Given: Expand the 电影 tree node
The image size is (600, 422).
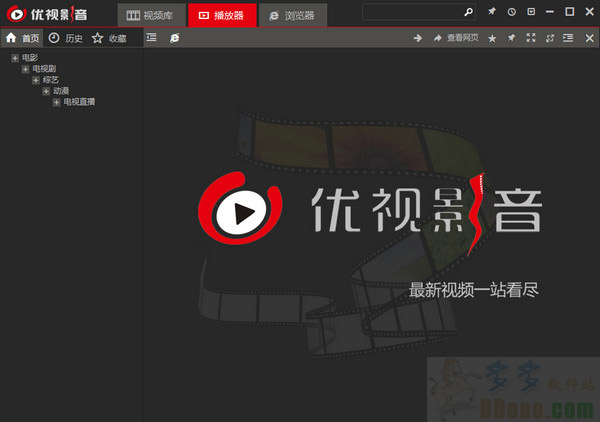Looking at the screenshot, I should (x=15, y=58).
